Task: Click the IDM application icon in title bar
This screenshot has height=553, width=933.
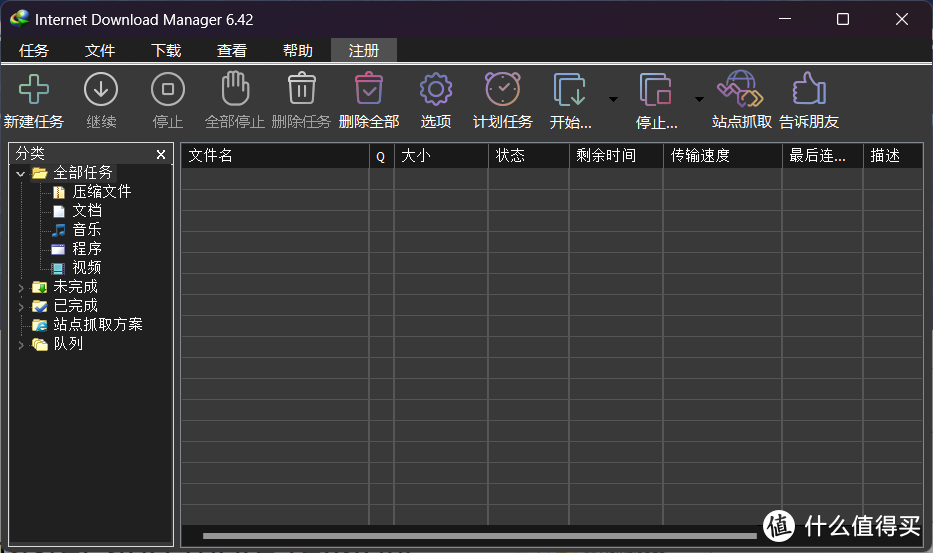Action: (19, 19)
